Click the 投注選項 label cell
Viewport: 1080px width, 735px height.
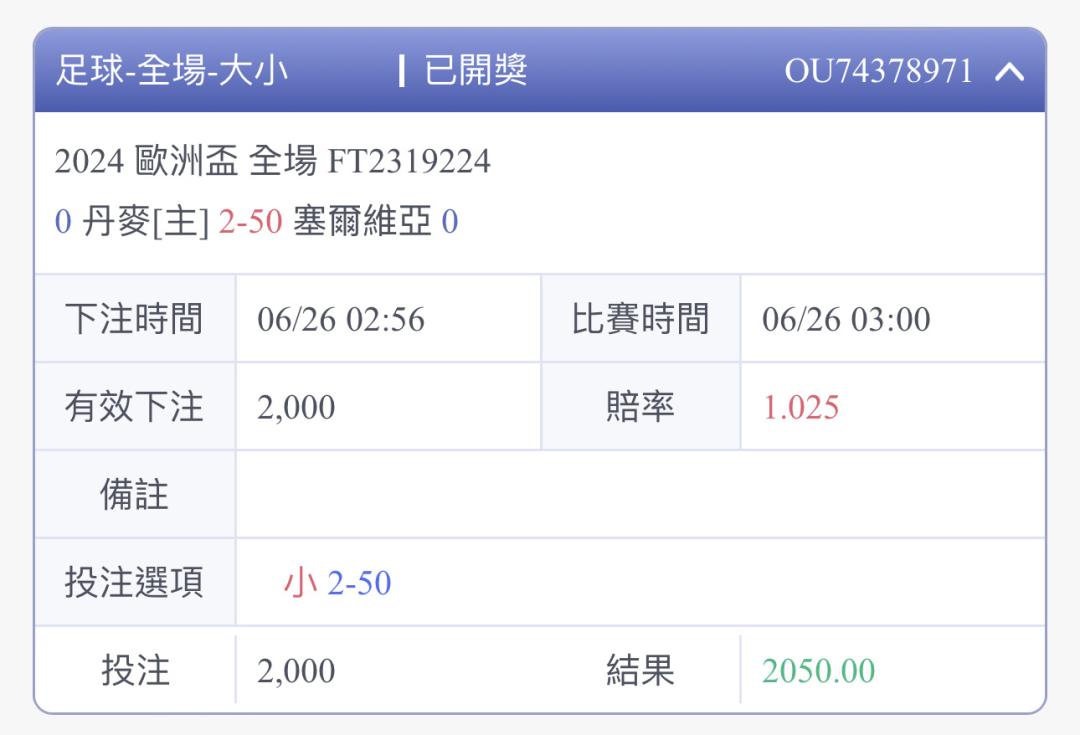(134, 582)
